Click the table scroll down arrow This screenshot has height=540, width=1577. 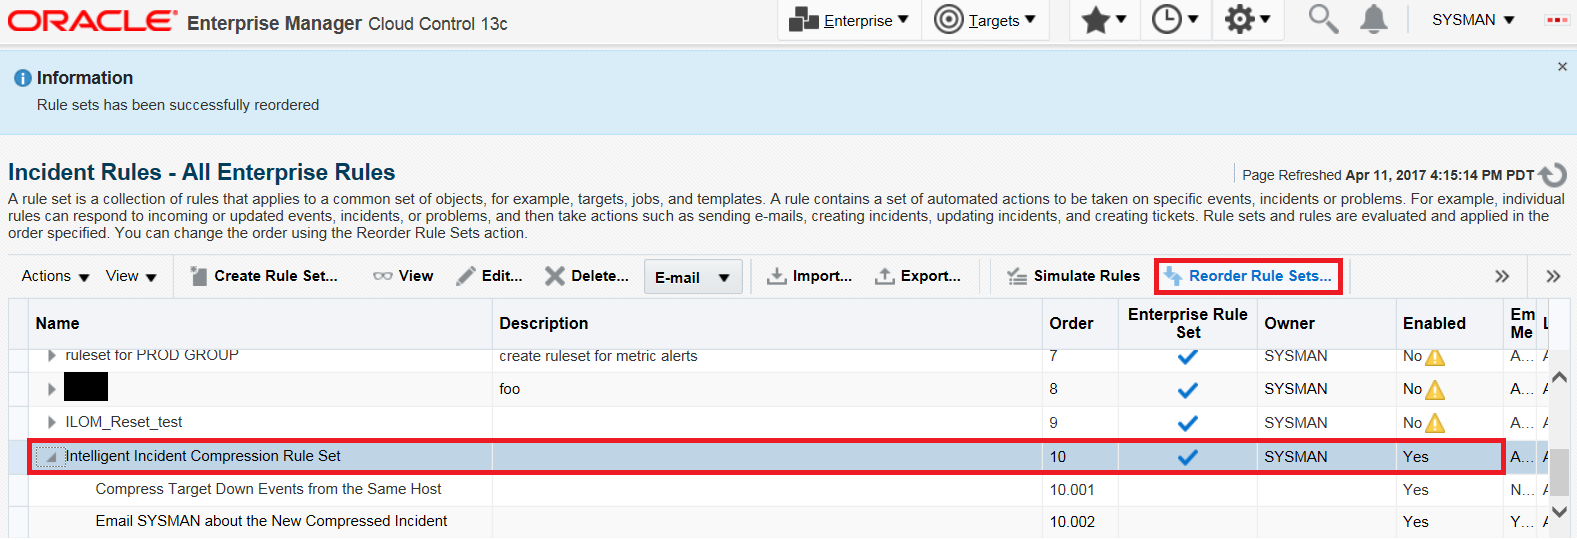tap(1559, 511)
